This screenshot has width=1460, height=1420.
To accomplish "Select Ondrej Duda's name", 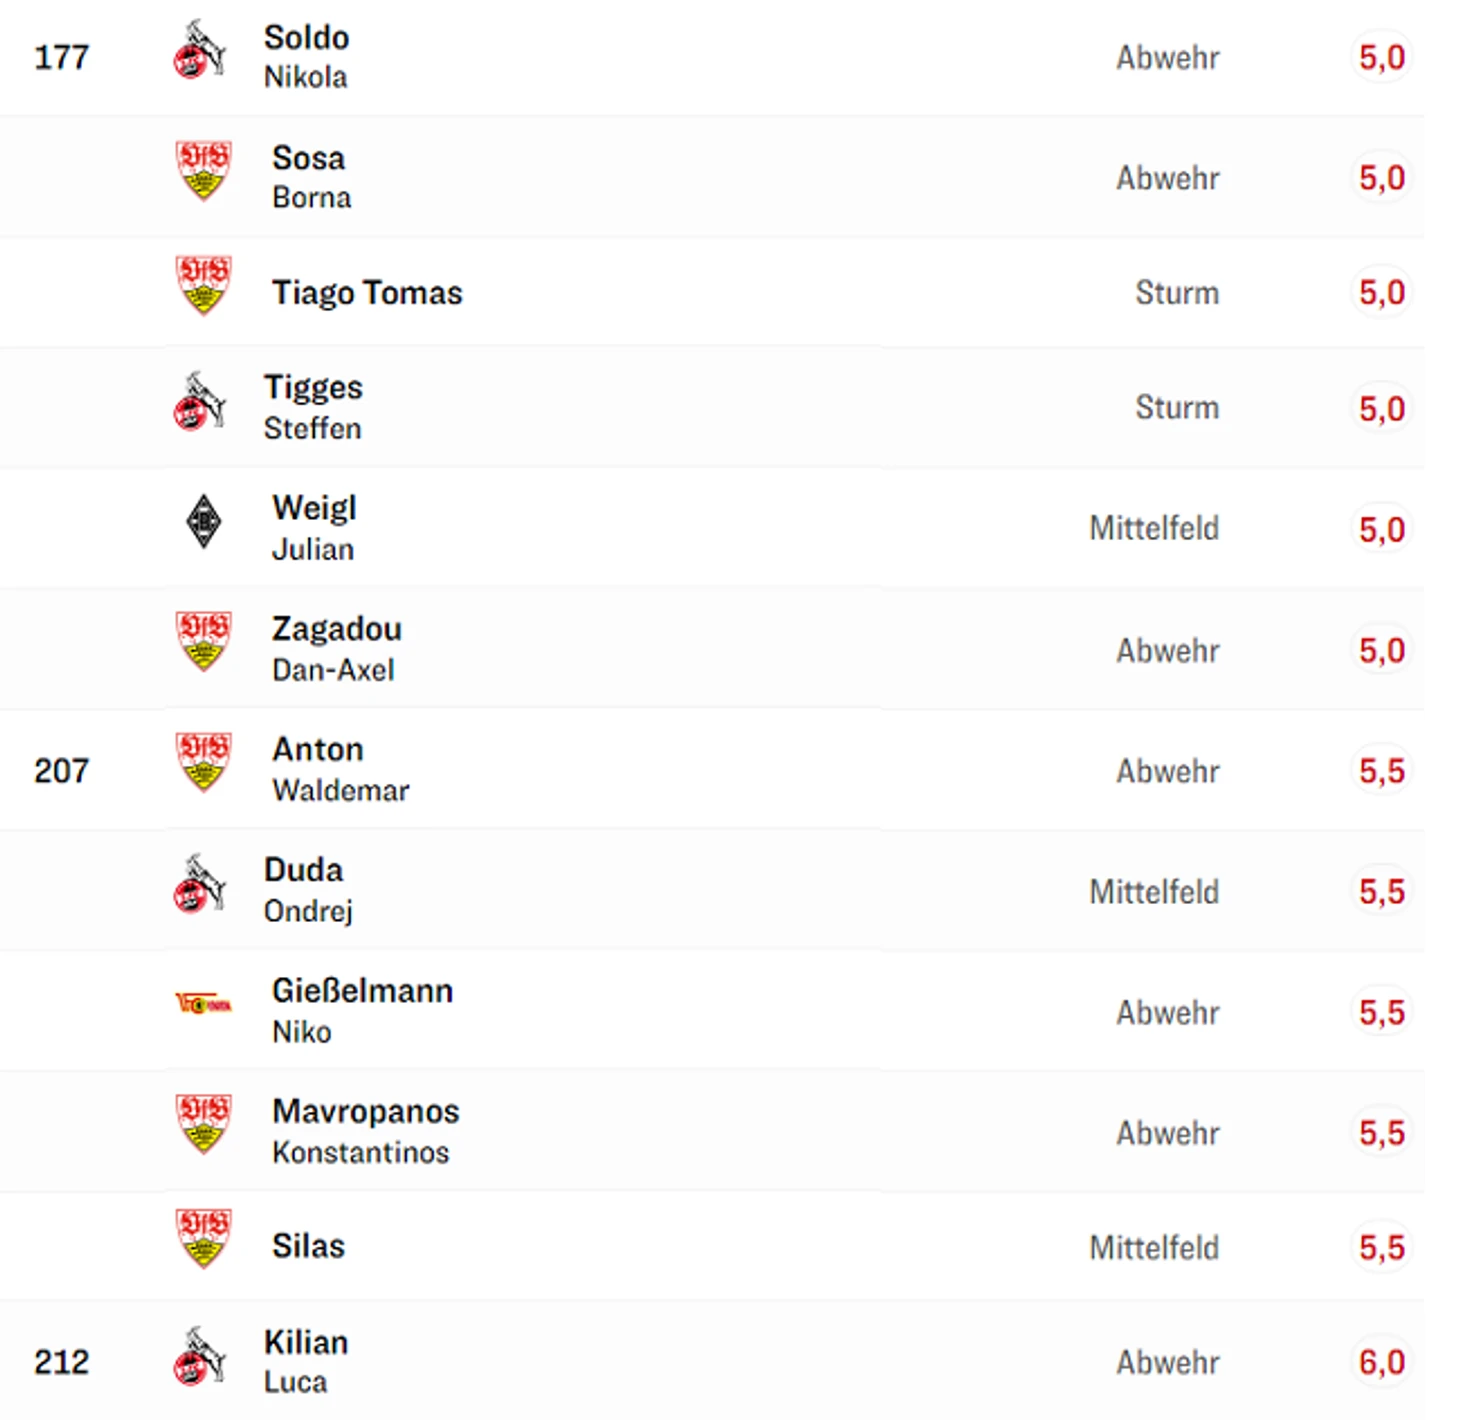I will pyautogui.click(x=307, y=890).
